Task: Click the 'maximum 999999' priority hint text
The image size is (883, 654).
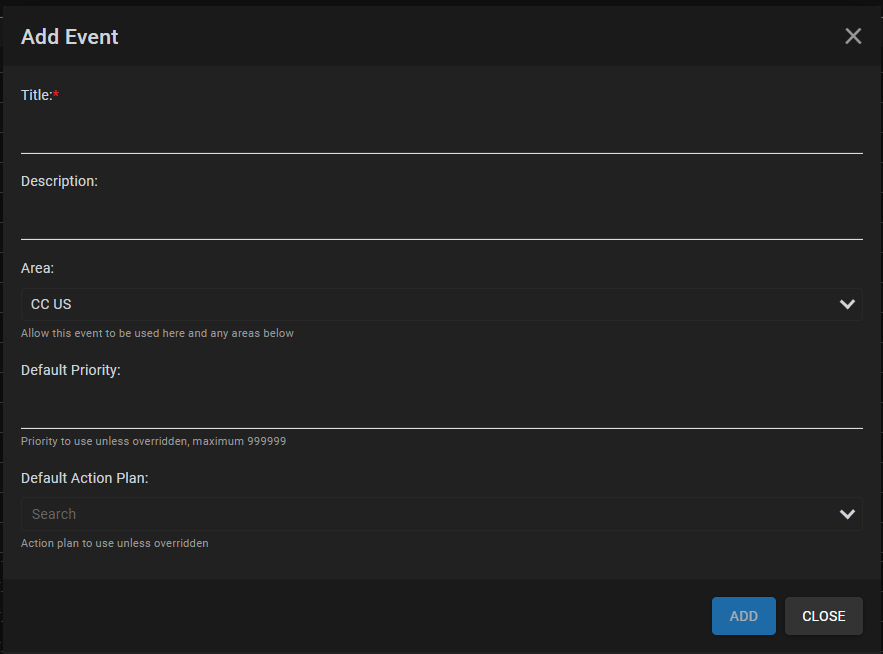Action: 239,441
